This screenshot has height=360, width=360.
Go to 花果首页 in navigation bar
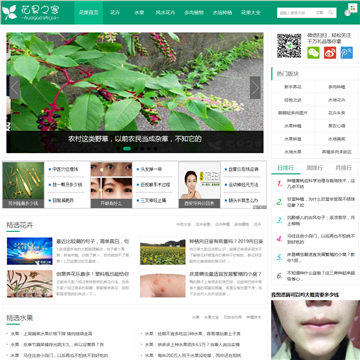88,13
